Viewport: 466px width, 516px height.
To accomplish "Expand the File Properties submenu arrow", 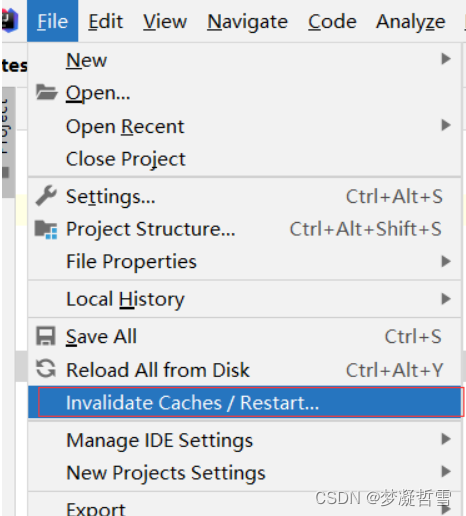I will tap(446, 261).
